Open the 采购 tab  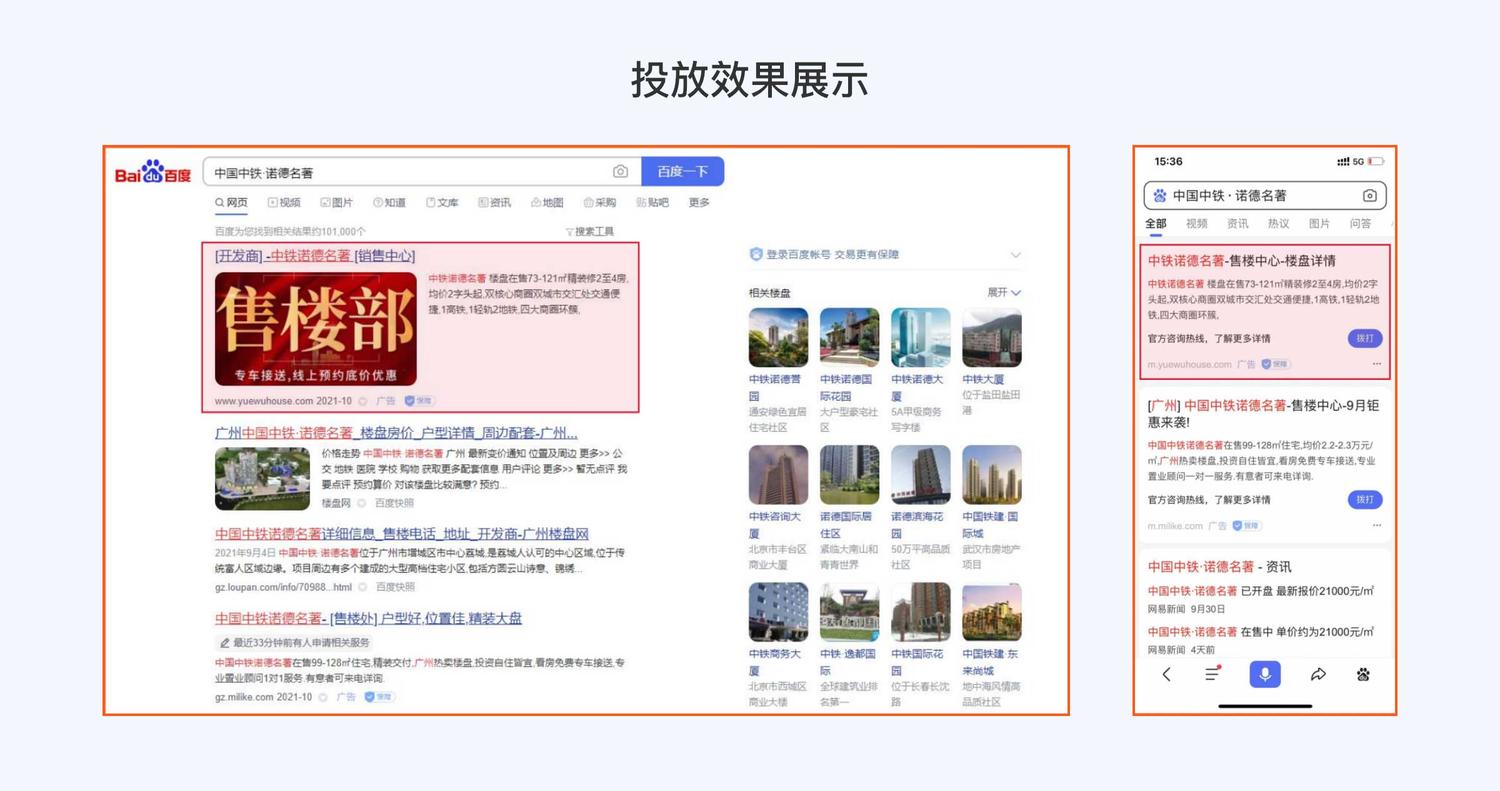600,202
